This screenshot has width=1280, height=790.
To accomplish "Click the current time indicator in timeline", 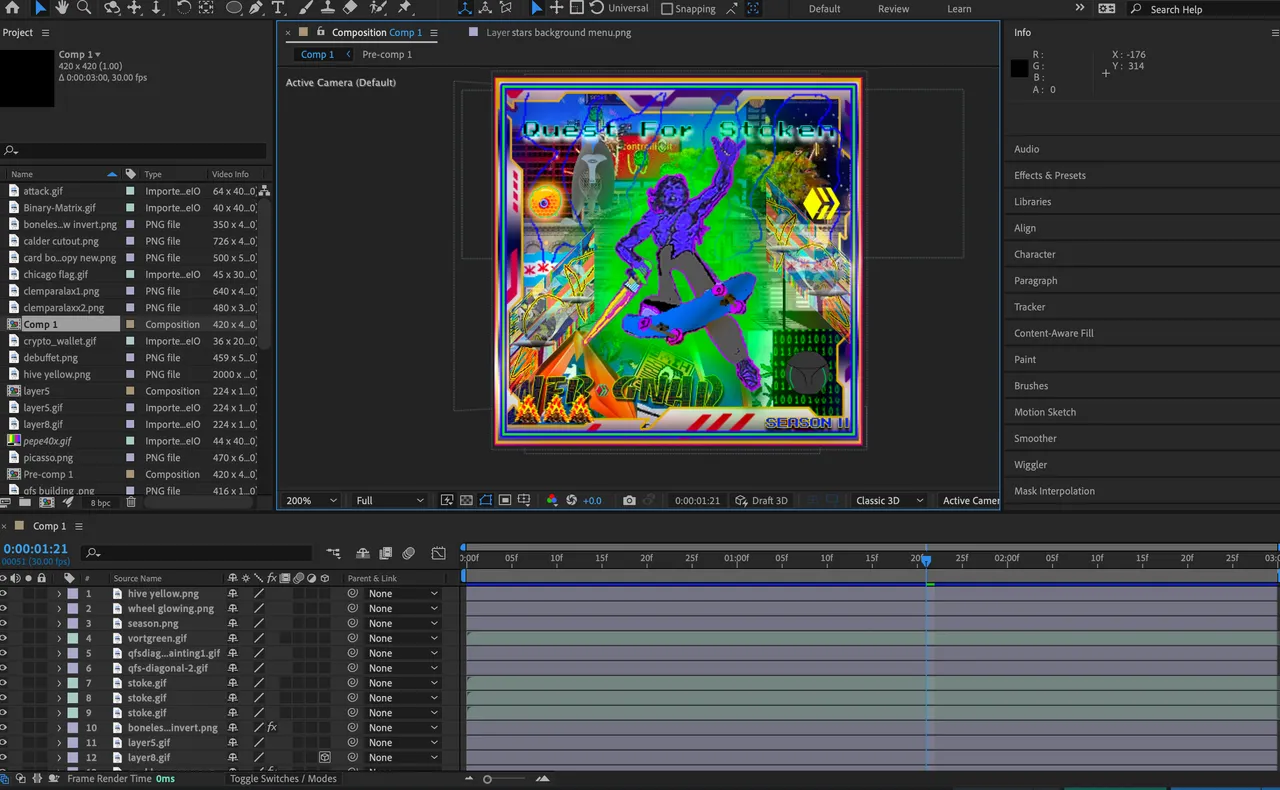I will click(926, 560).
